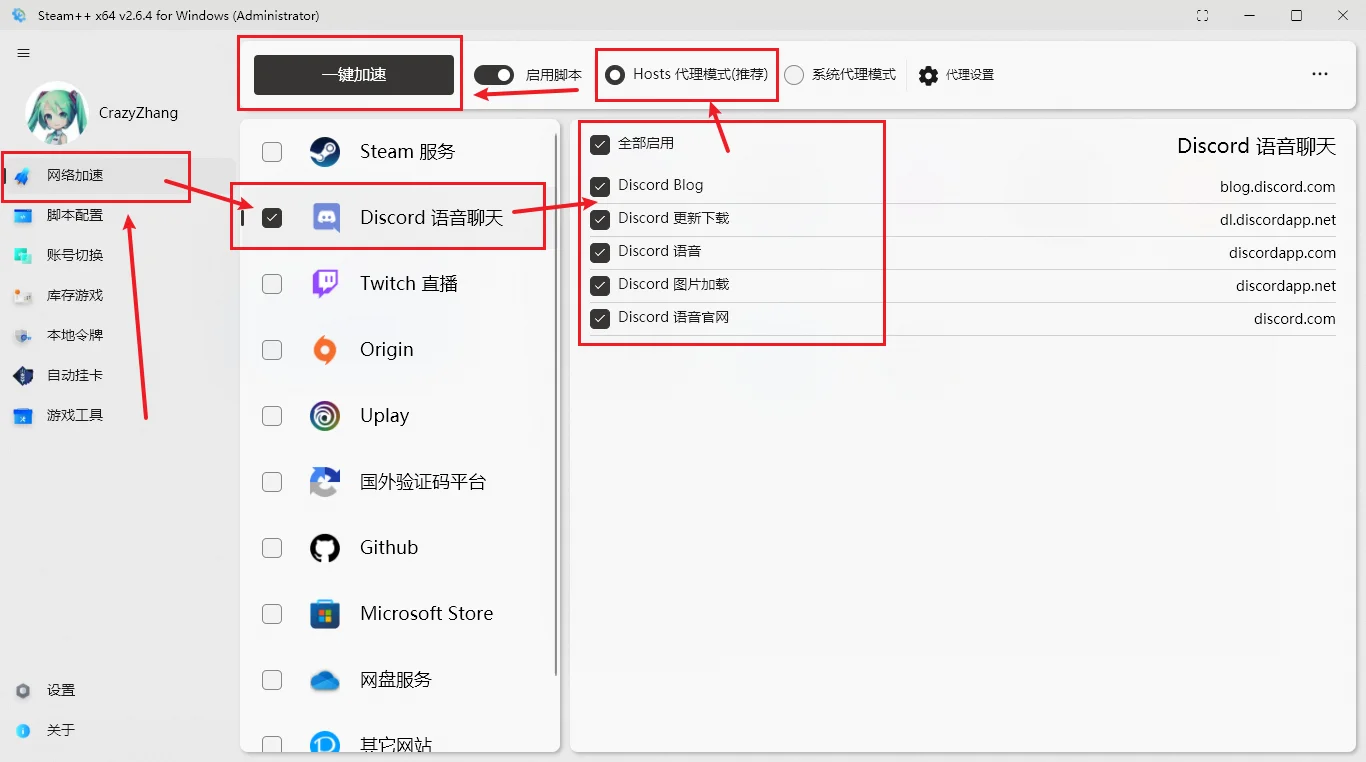Click the 一键加速 button

point(354,75)
